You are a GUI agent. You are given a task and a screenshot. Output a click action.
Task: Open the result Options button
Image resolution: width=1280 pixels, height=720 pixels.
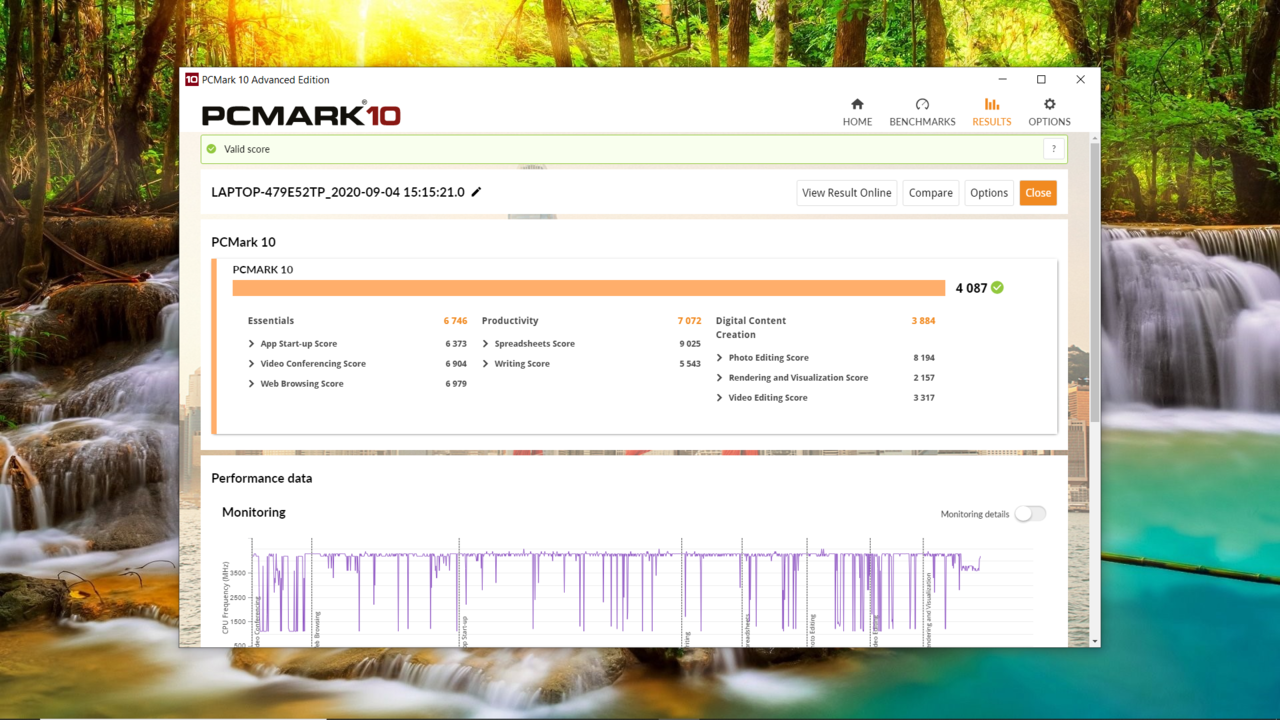988,193
